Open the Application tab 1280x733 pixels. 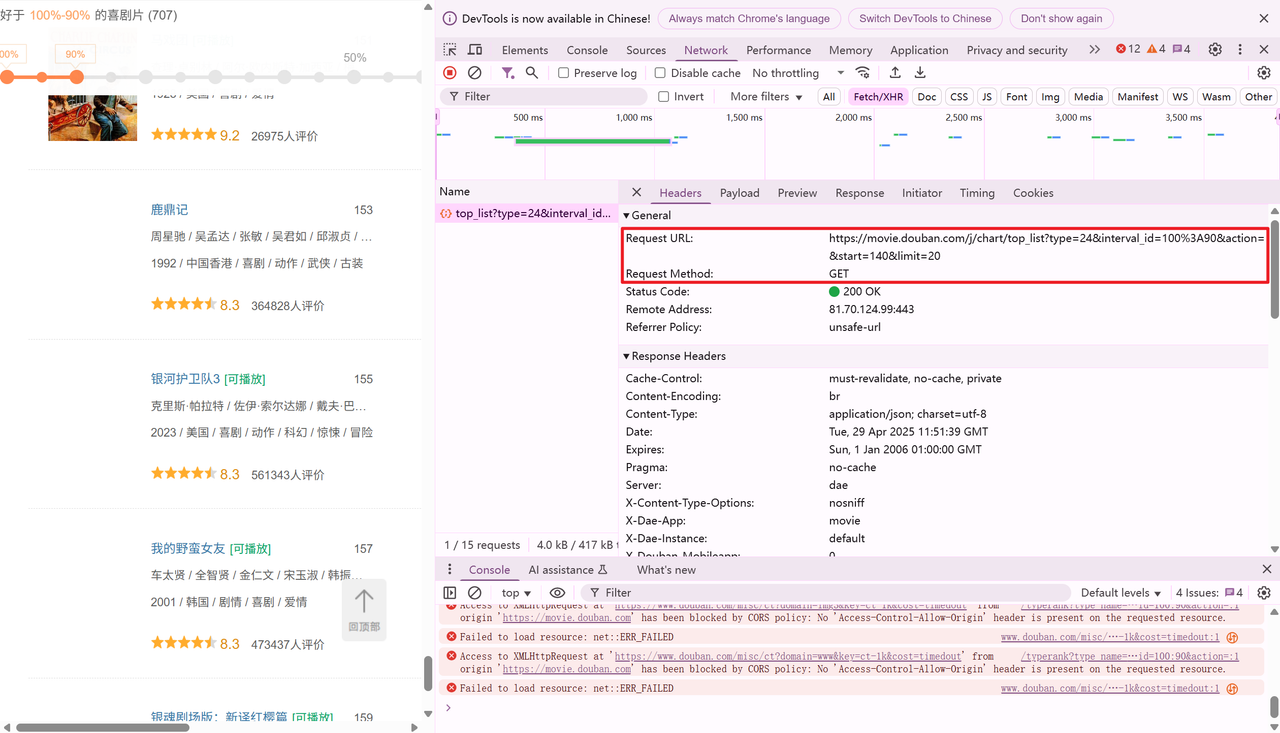[919, 50]
